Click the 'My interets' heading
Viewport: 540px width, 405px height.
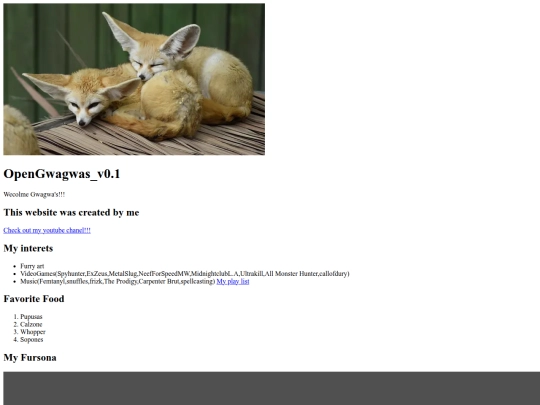(x=28, y=248)
